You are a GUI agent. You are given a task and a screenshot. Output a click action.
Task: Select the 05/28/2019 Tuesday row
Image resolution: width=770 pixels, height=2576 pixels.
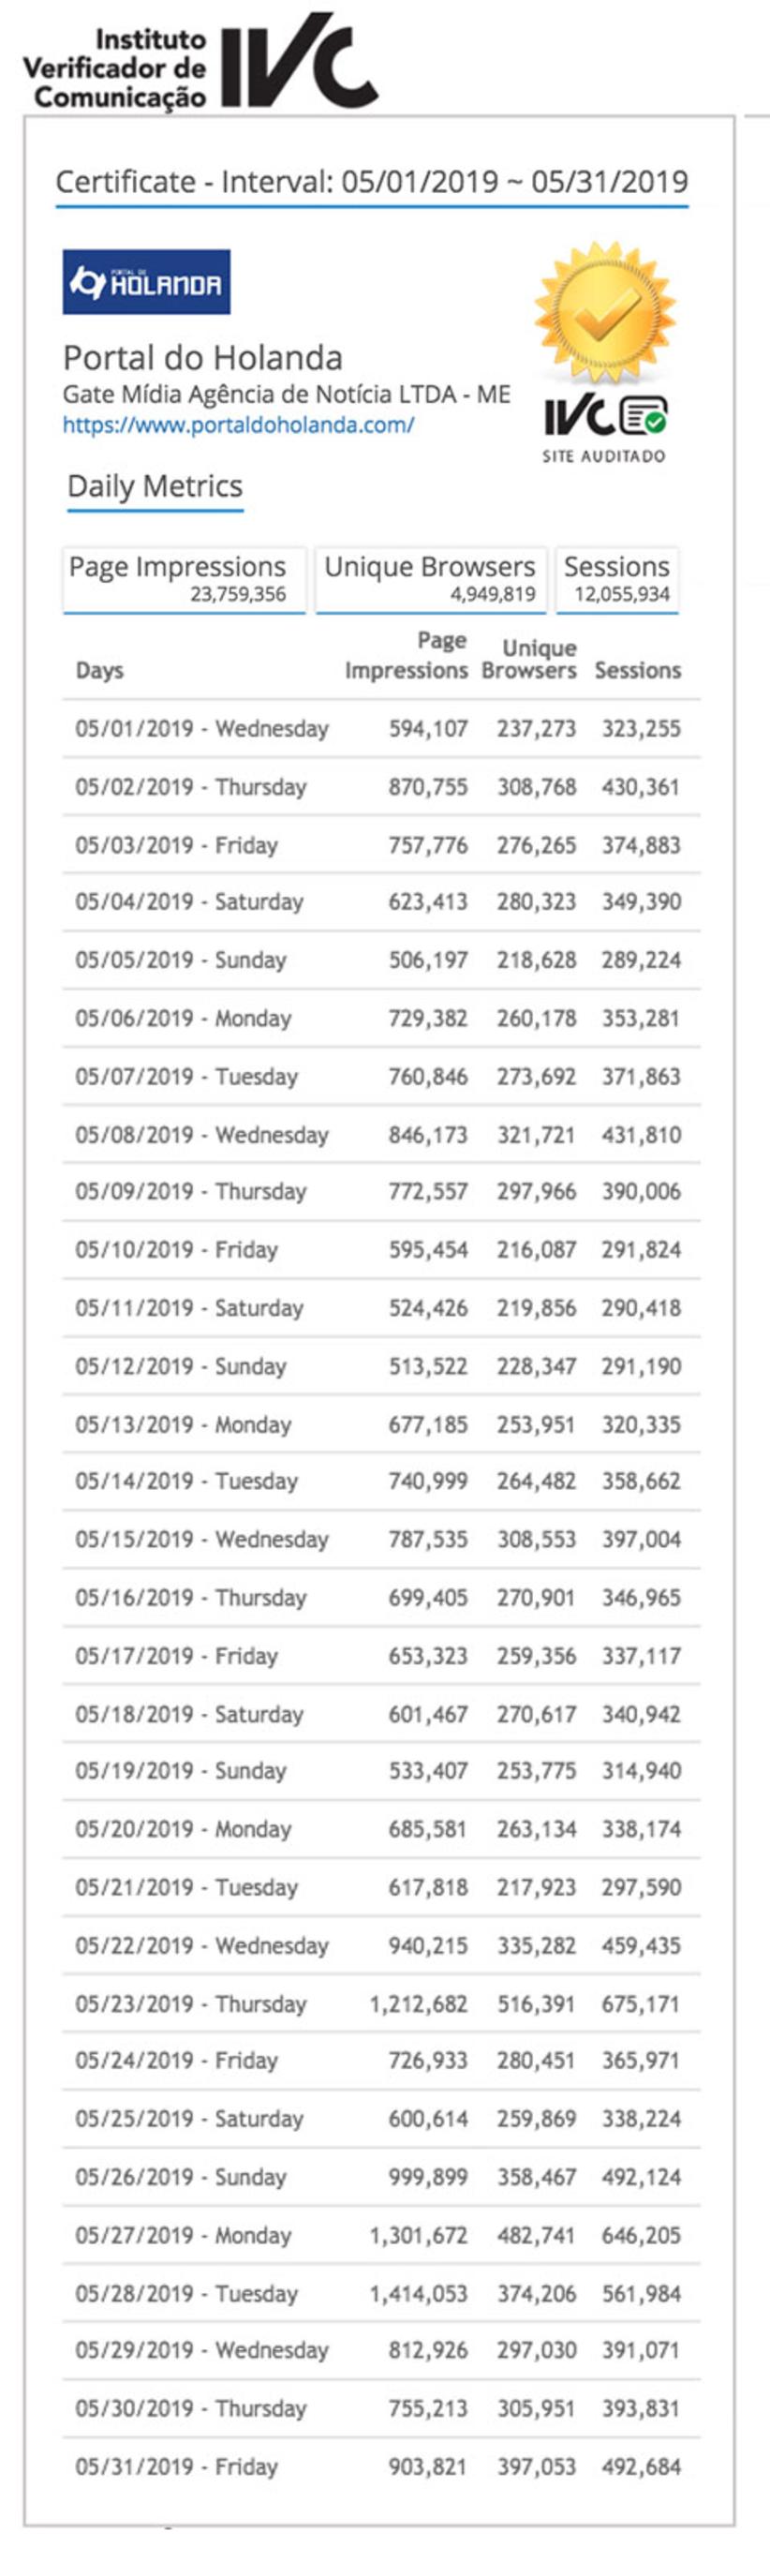380,2294
